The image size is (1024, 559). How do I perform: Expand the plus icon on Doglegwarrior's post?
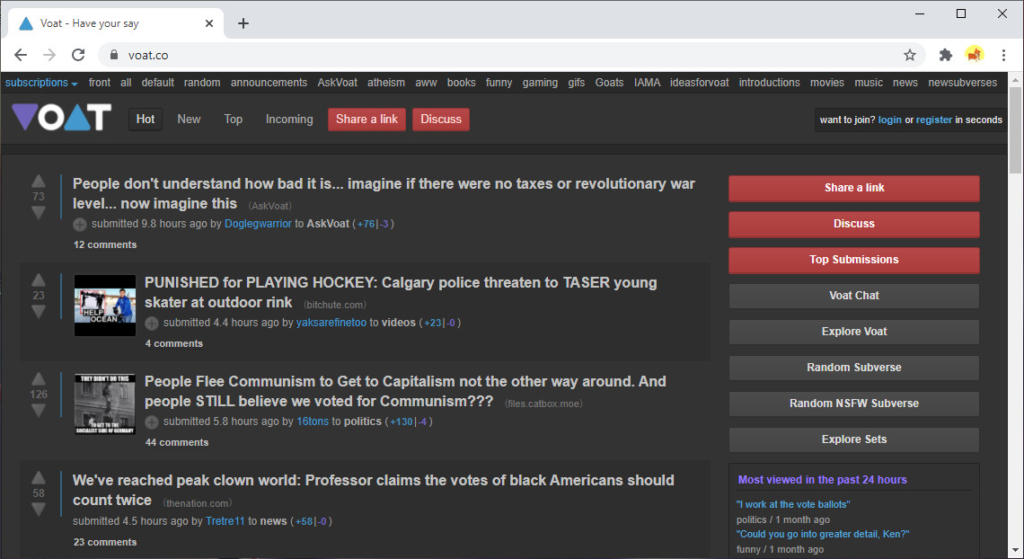(x=80, y=225)
